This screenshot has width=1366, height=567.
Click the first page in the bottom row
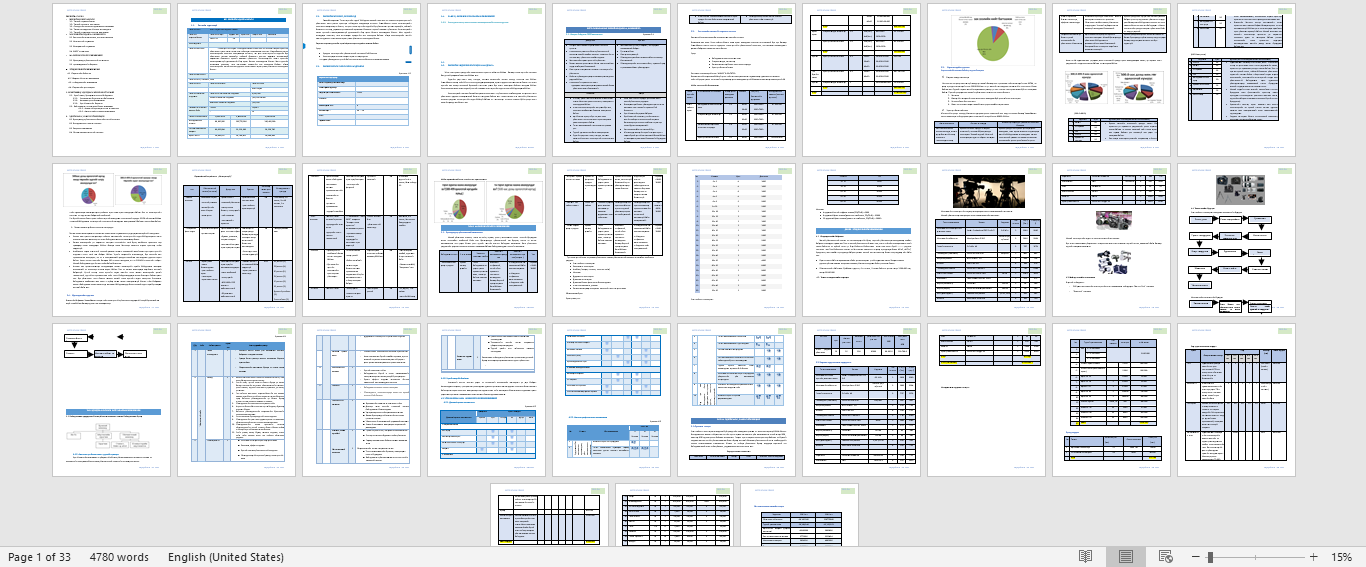tap(549, 514)
